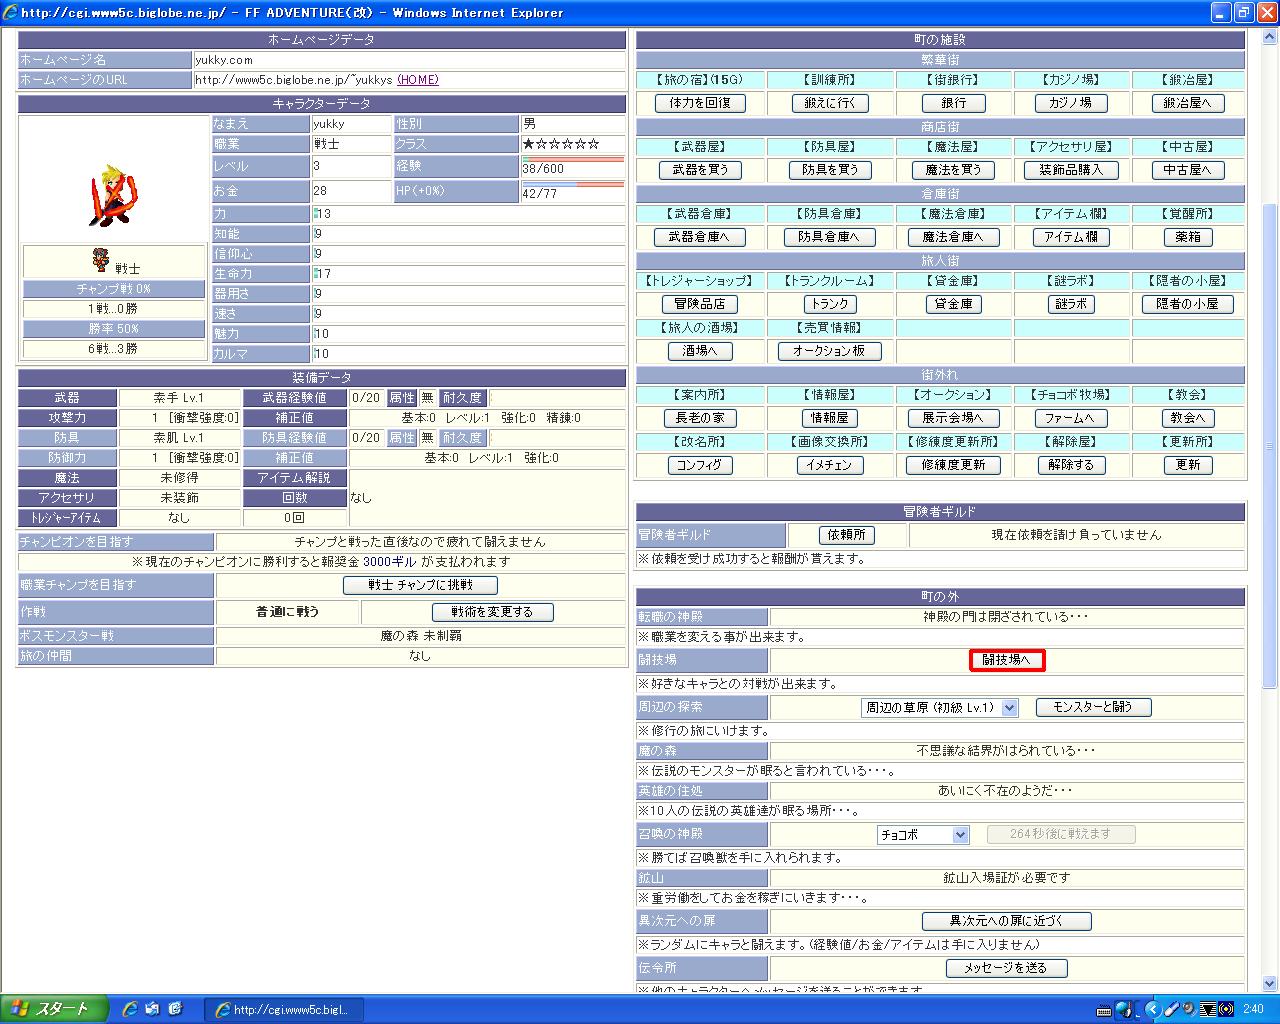Click the 魔法を買う button
Screen dimensions: 1280x1024
[x=954, y=170]
